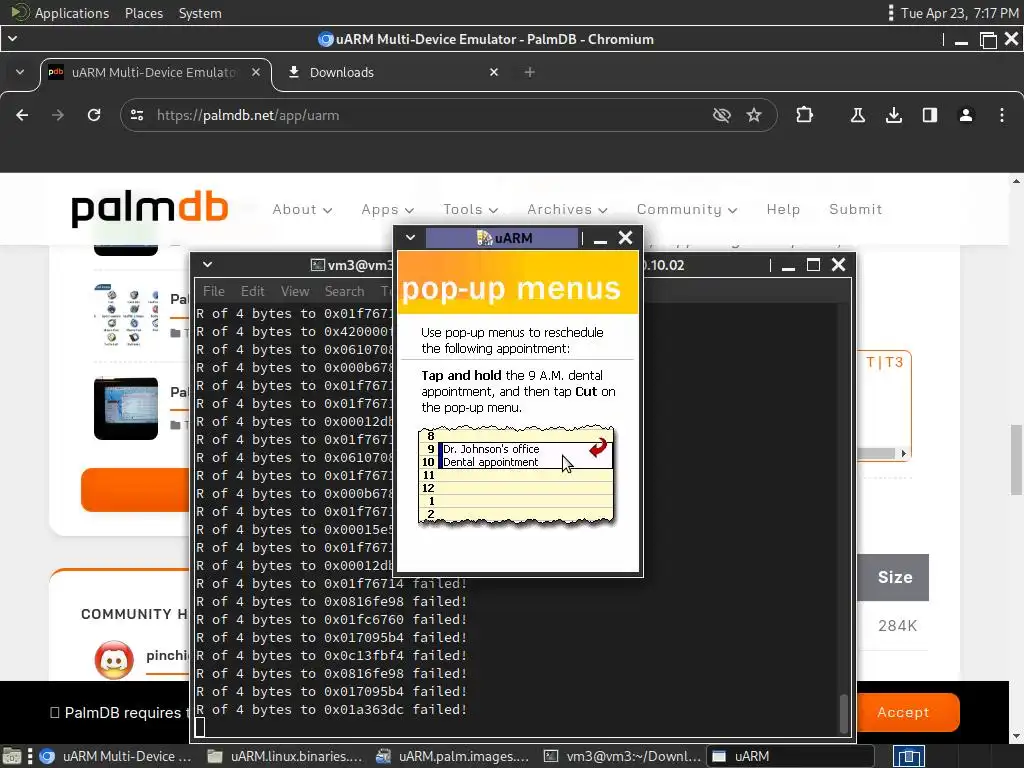Close the uARM Multi-Device Emulator tab
This screenshot has height=768, width=1024.
(x=256, y=72)
